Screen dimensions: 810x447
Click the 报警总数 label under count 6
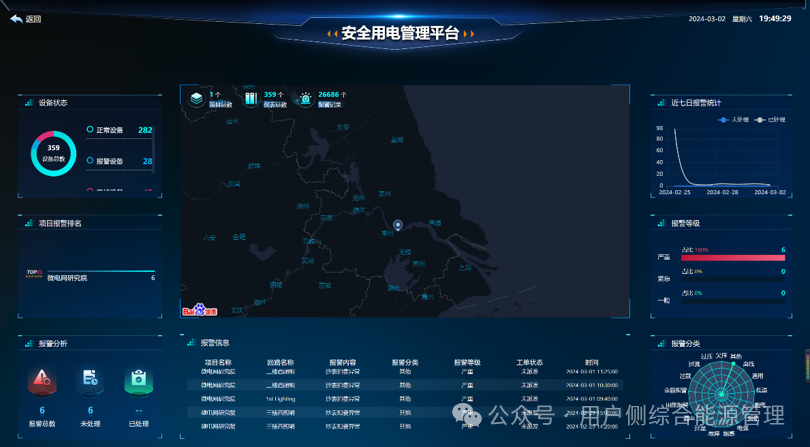42,424
